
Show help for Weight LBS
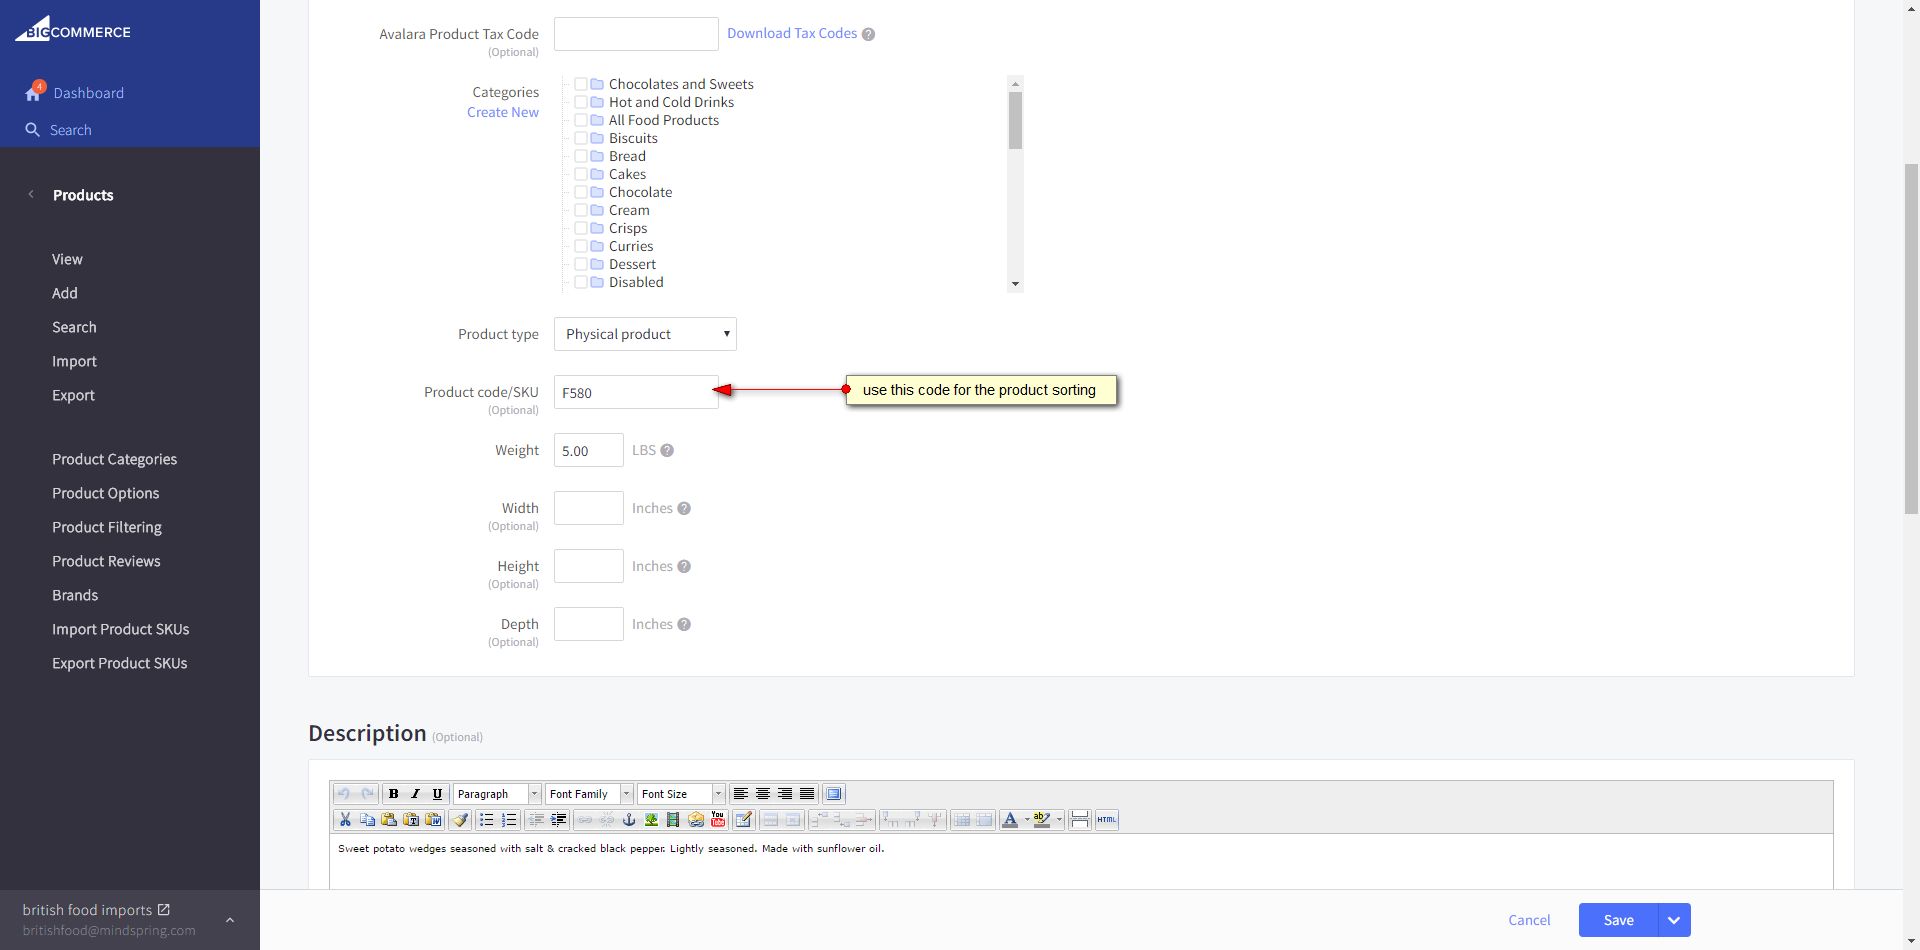tap(667, 450)
